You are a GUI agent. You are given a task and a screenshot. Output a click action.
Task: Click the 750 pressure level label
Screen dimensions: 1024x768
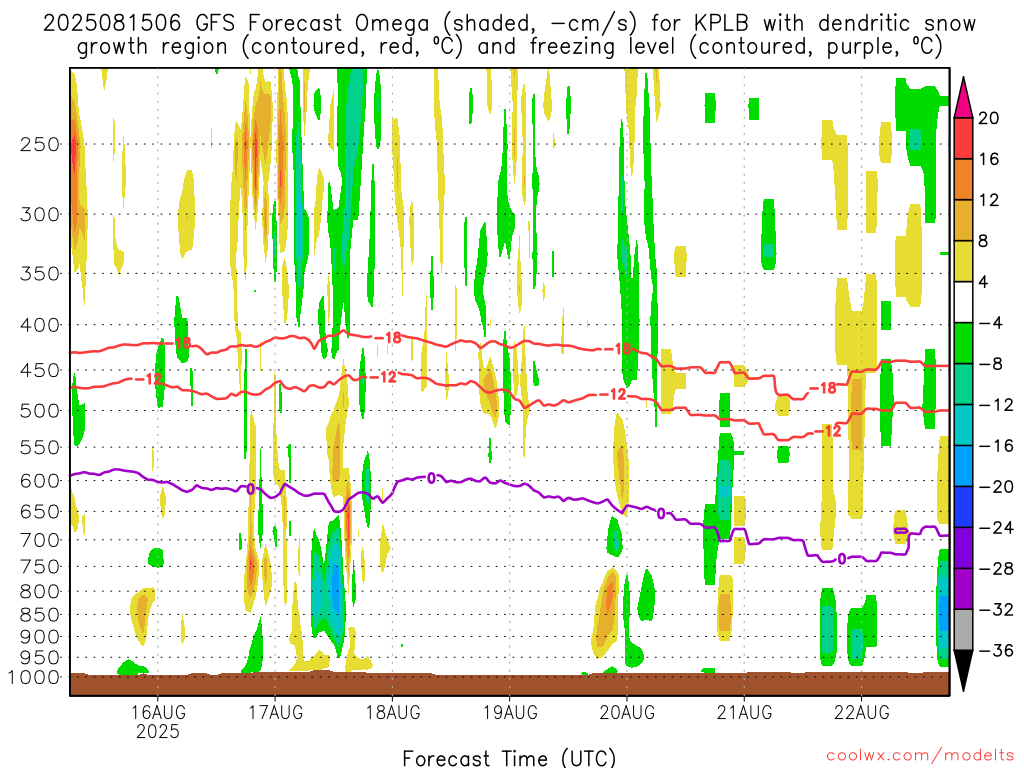click(40, 567)
